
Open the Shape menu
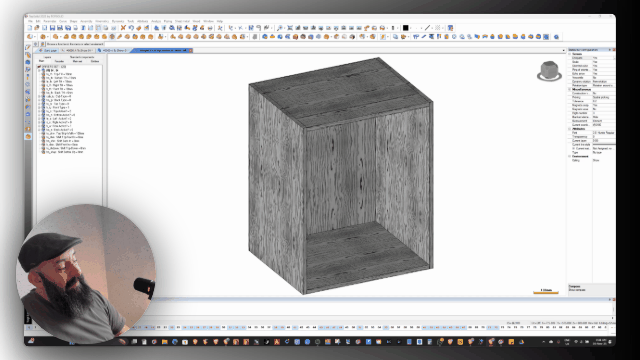[x=73, y=21]
